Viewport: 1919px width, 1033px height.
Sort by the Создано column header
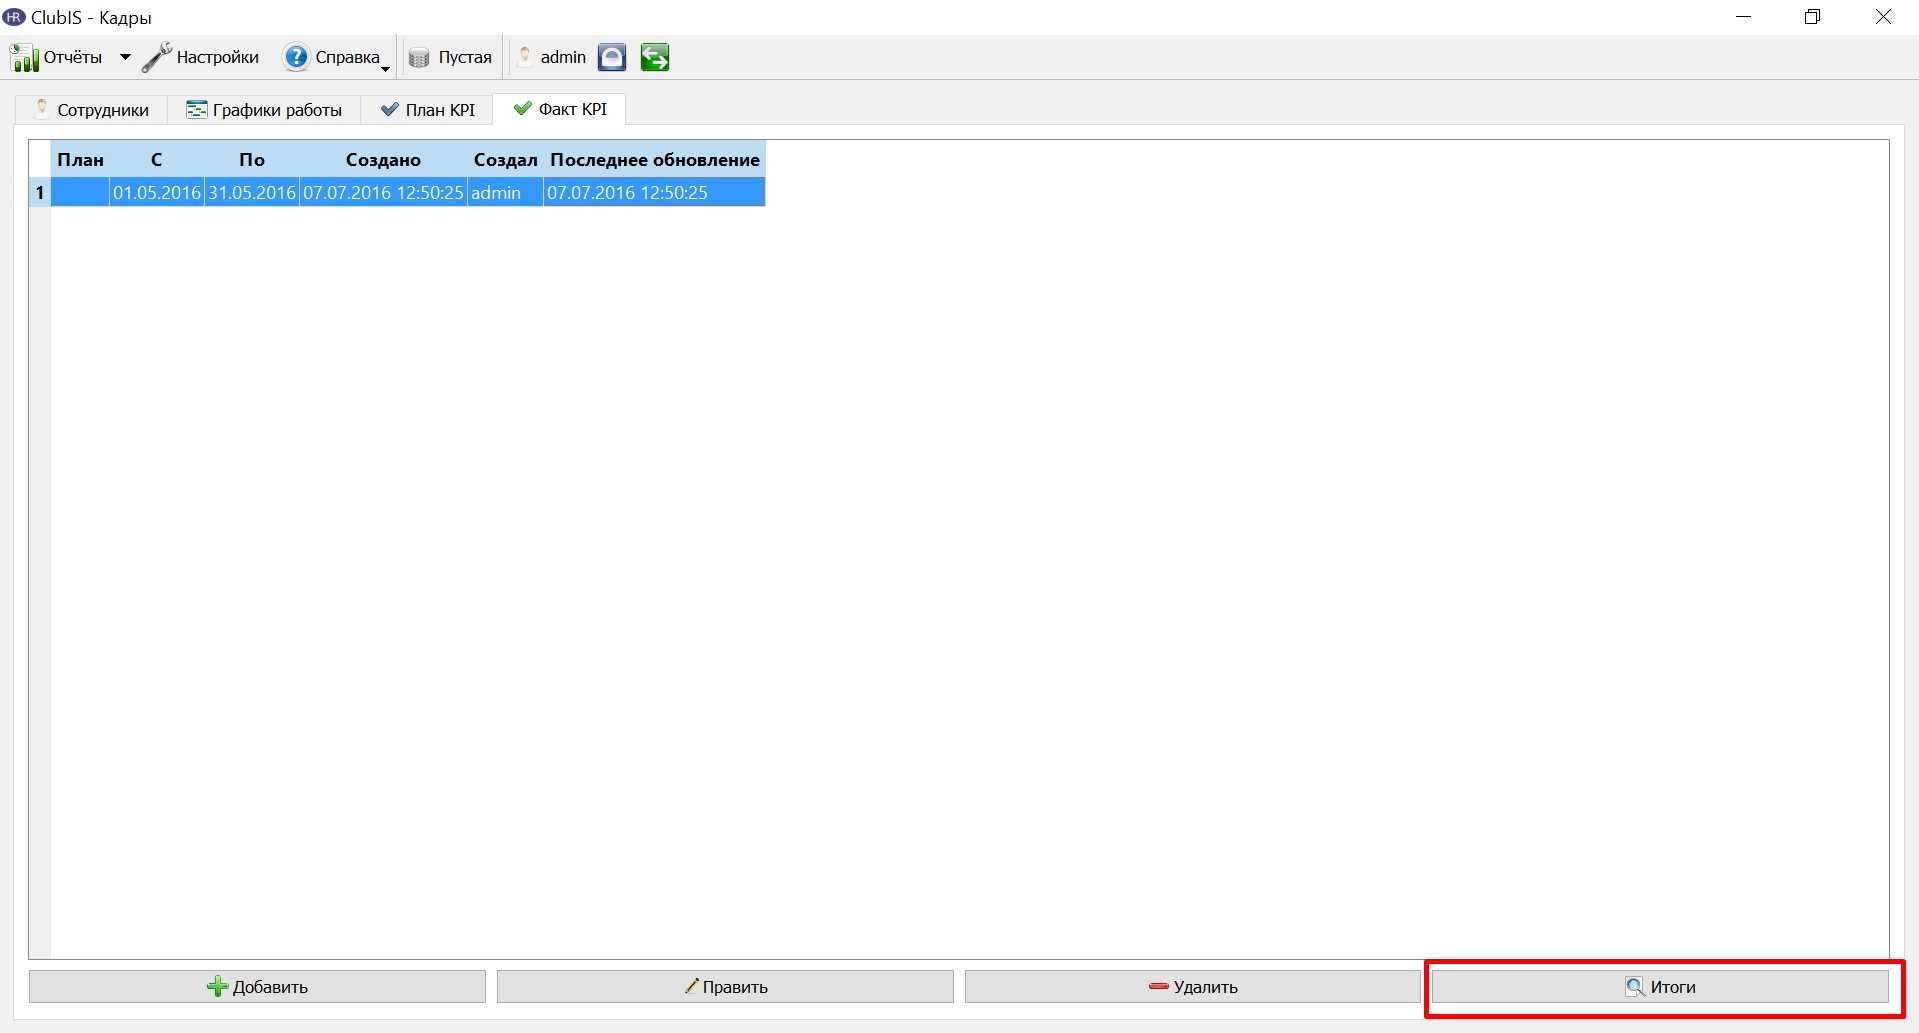point(383,160)
